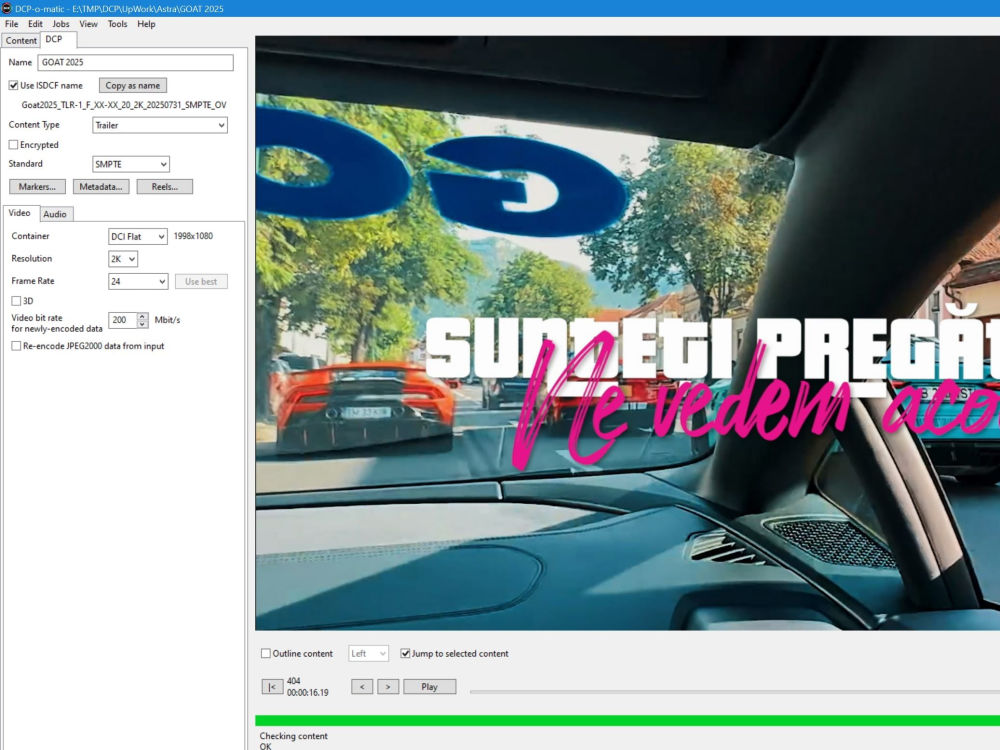1000x750 pixels.
Task: Open the Left eye dropdown
Action: point(369,654)
